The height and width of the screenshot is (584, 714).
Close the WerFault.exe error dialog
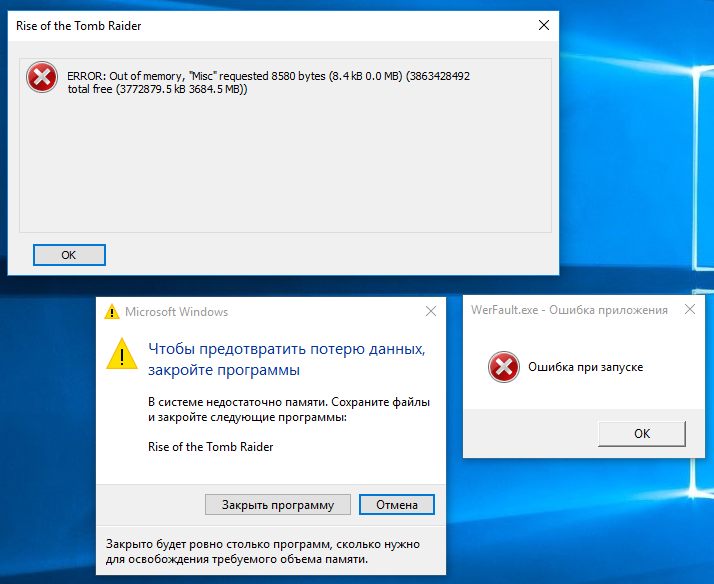(690, 310)
